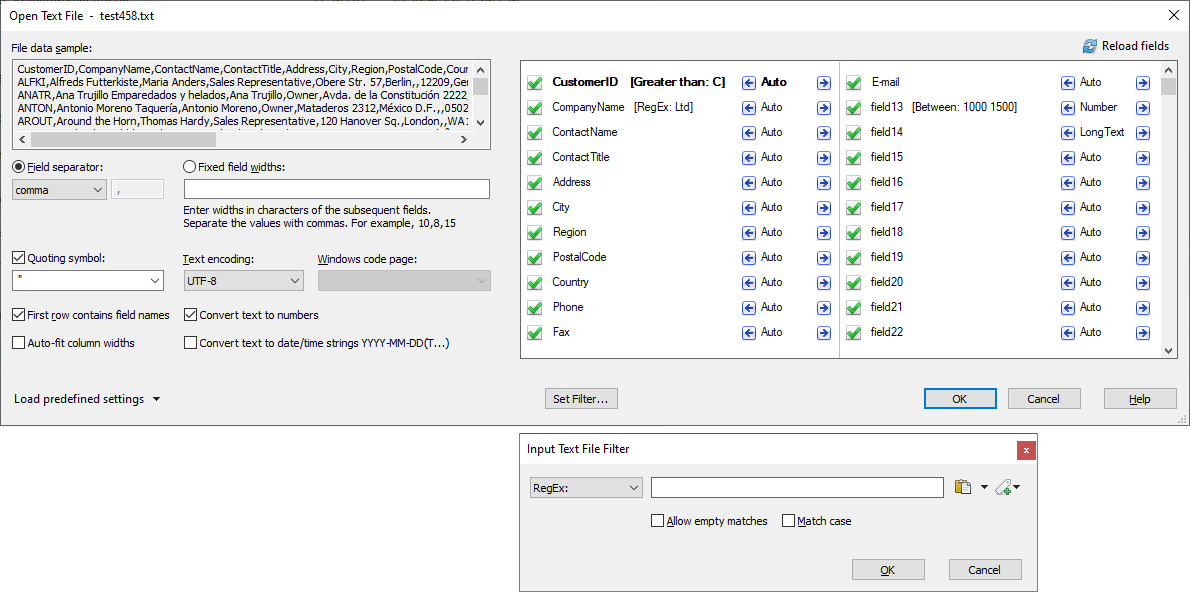Click left arrow next to field14 LongText
Viewport: 1190px width, 596px height.
tap(1068, 133)
